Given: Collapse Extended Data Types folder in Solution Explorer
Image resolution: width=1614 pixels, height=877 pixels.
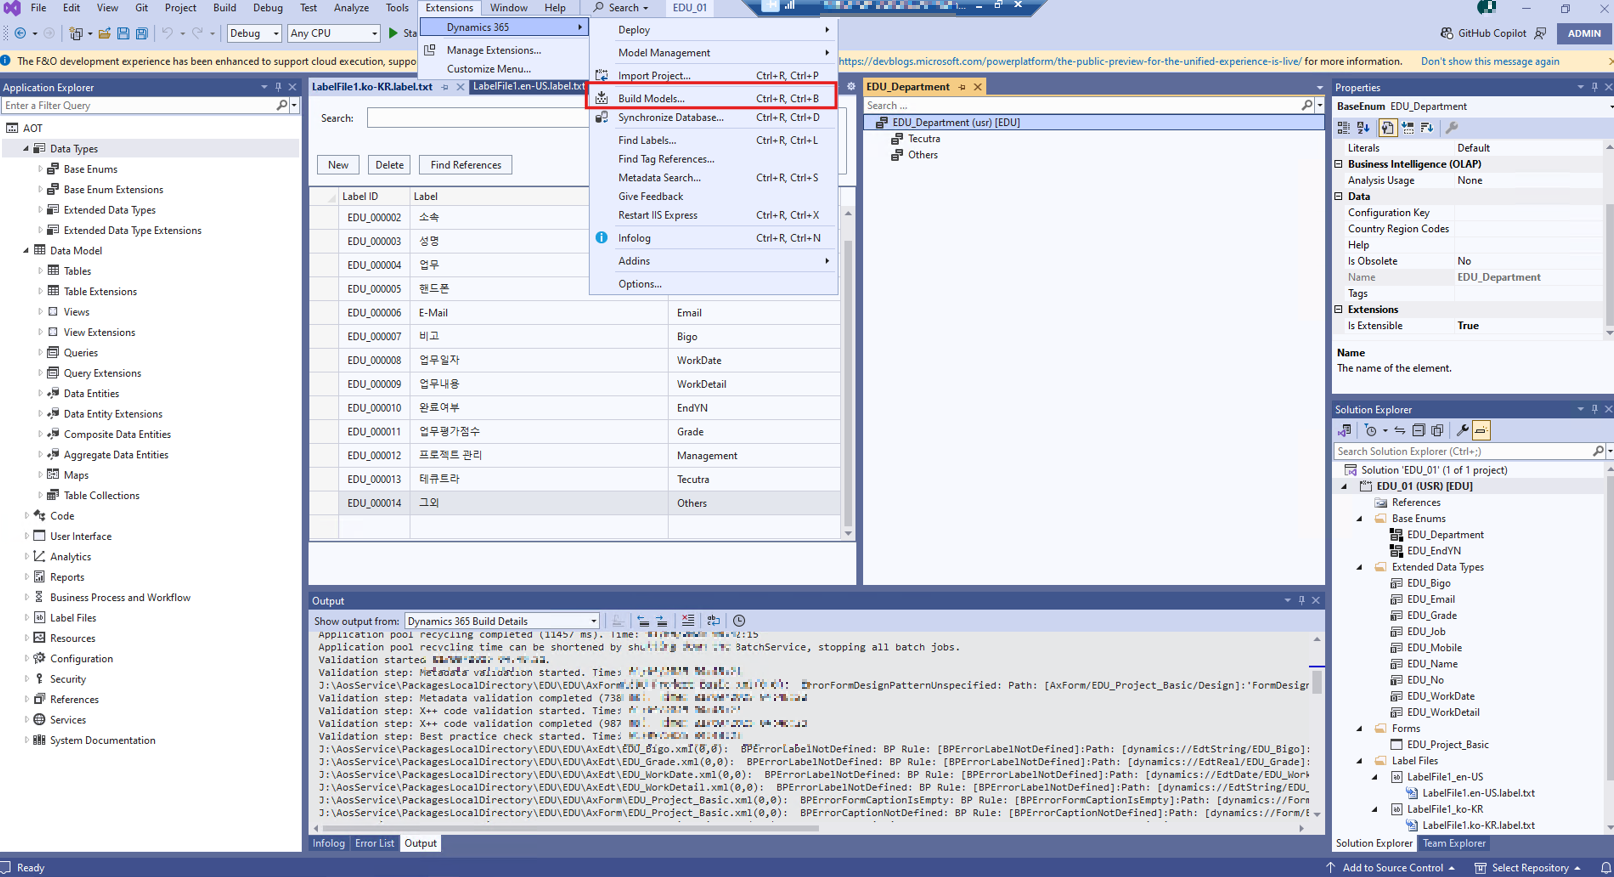Looking at the screenshot, I should click(x=1360, y=567).
